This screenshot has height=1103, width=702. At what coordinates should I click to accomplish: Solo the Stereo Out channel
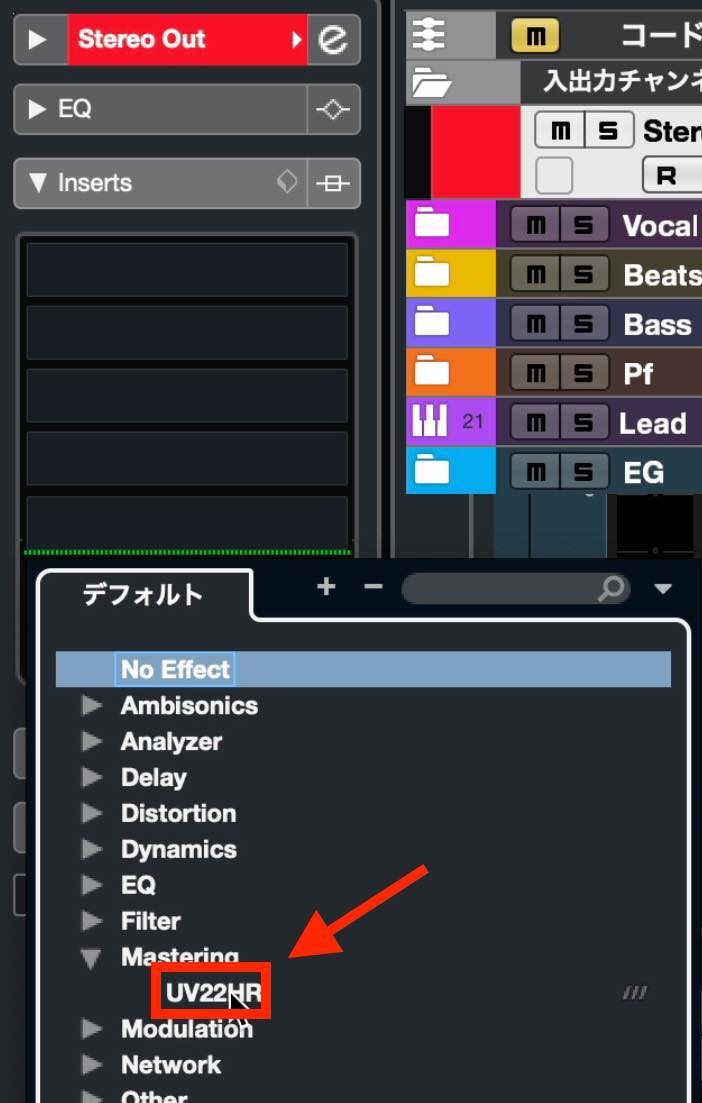[609, 130]
